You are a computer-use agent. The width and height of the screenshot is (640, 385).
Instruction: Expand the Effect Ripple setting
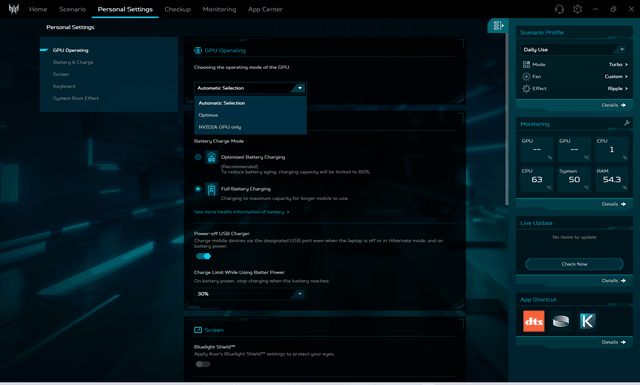click(x=618, y=89)
